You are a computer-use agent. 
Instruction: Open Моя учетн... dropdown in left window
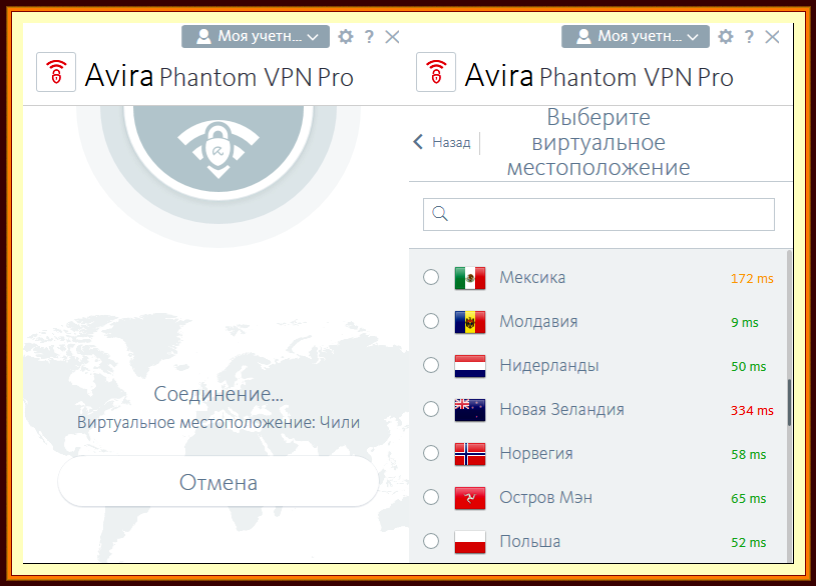(256, 36)
